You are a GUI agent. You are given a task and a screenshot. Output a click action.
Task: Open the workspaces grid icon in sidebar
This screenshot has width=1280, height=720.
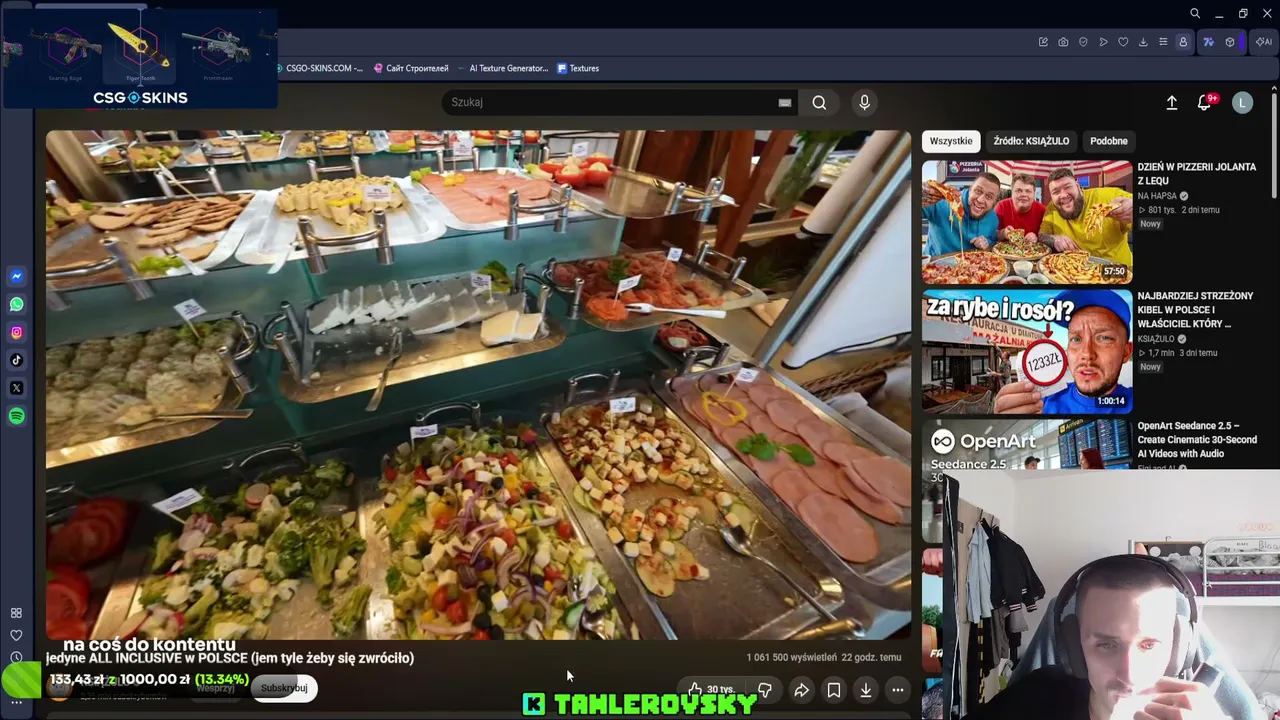point(16,613)
